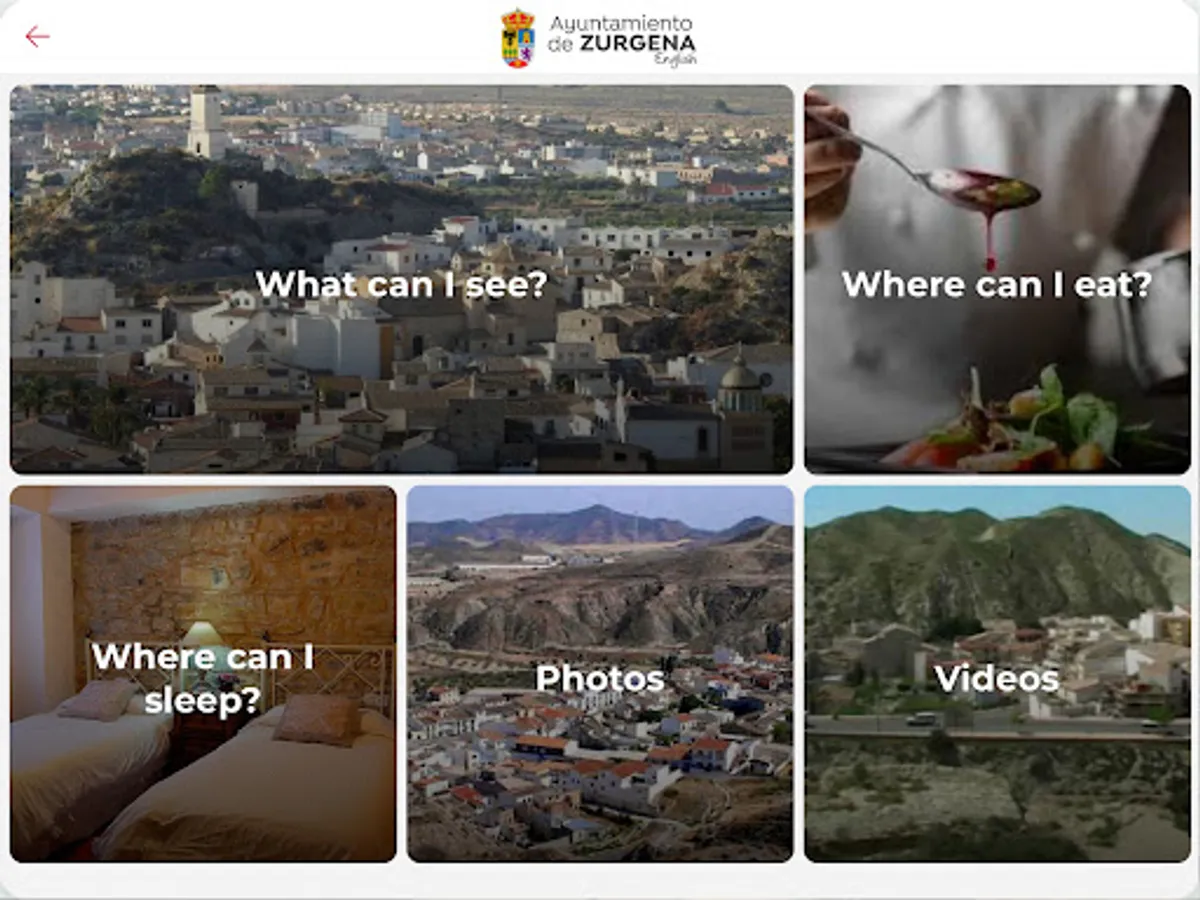Screen dimensions: 1200x900
Task: Click the 'Where can I eat?' caption text
Action: (997, 284)
